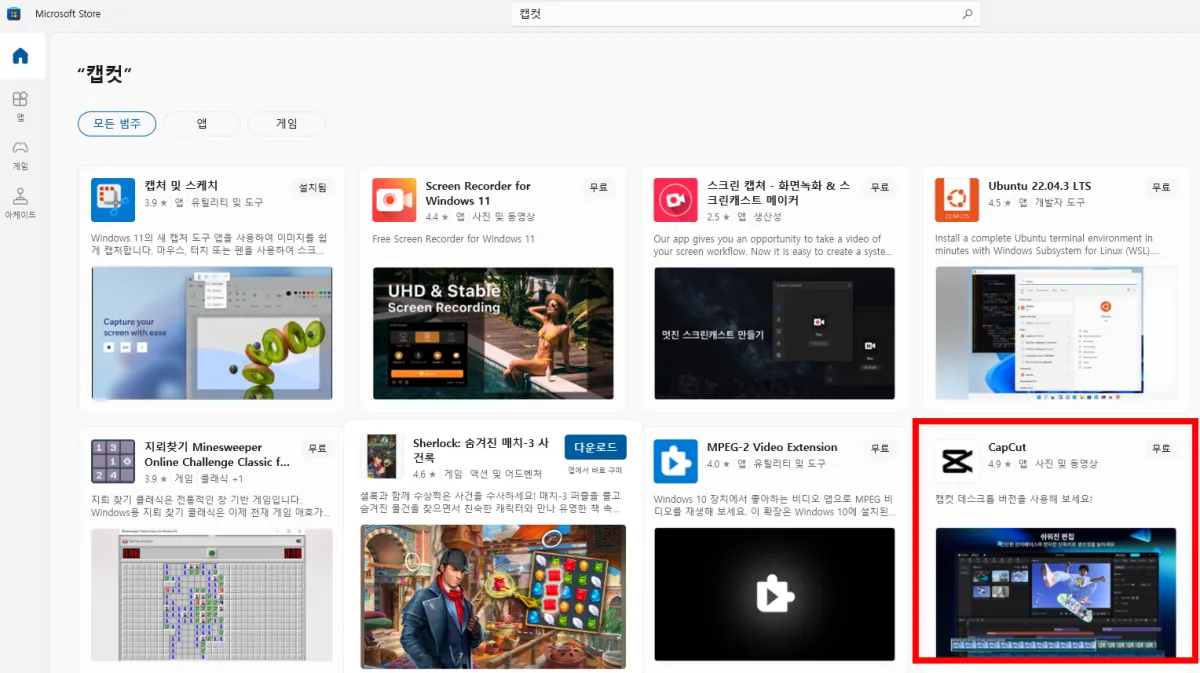Click the Ubuntu 4.5 star rating text

(x=1001, y=203)
